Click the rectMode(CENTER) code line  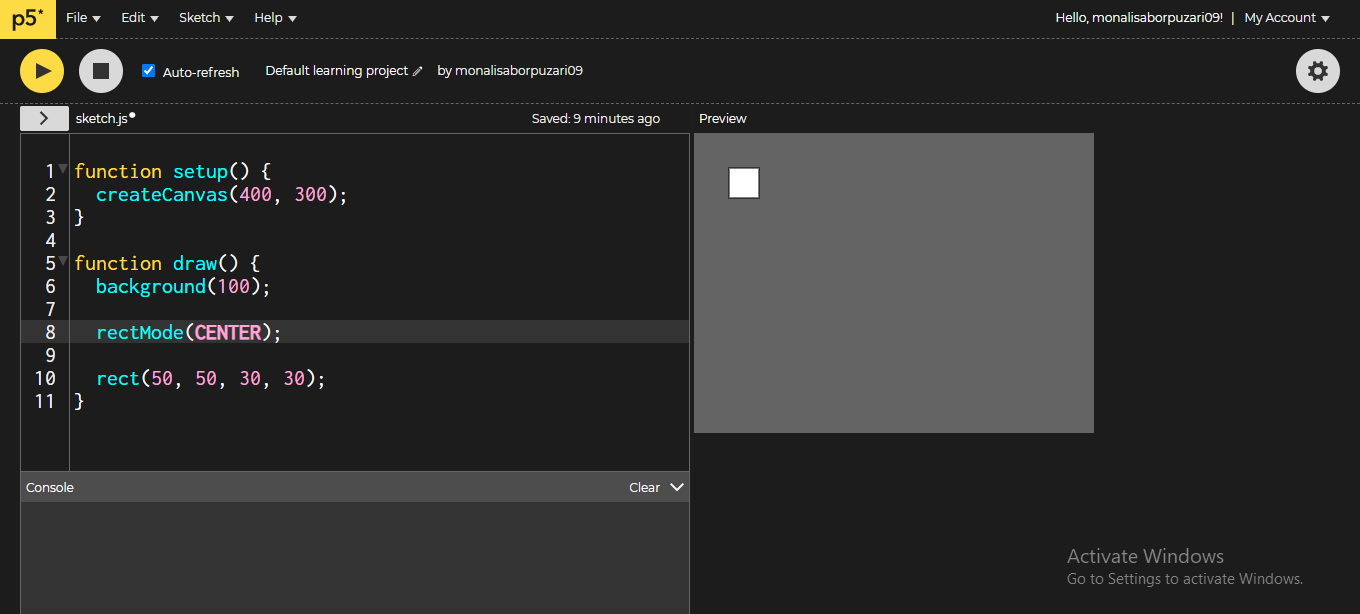(189, 332)
